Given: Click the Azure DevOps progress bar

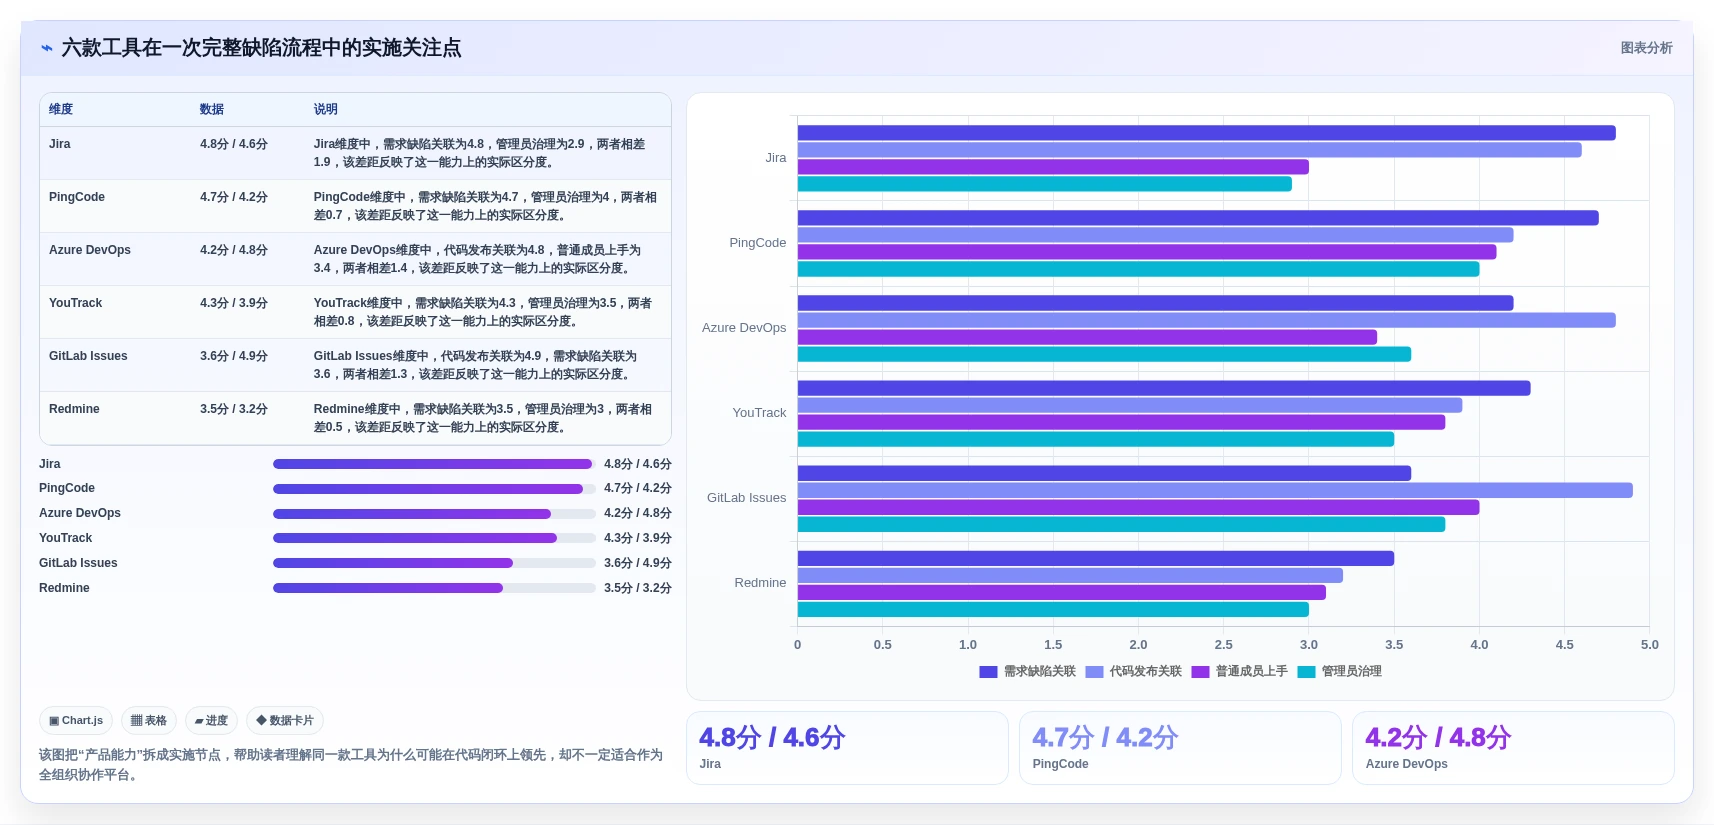Looking at the screenshot, I should point(434,514).
